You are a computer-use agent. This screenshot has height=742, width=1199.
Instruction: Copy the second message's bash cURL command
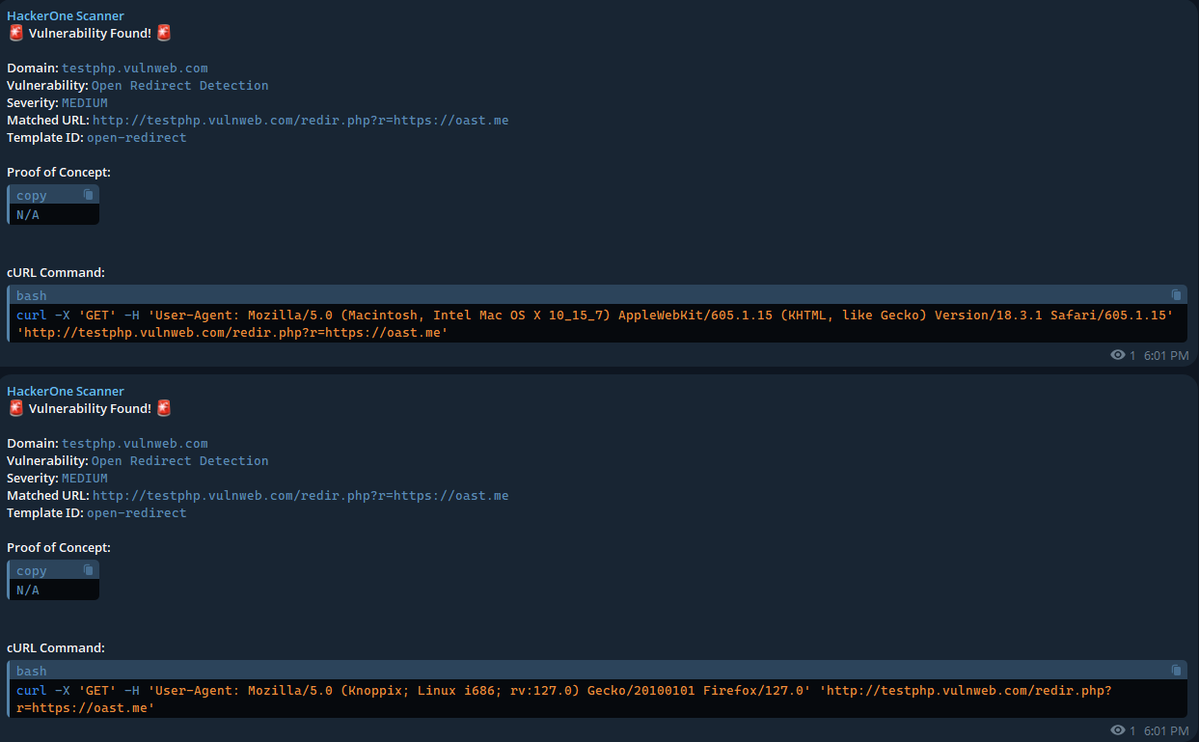click(1176, 671)
